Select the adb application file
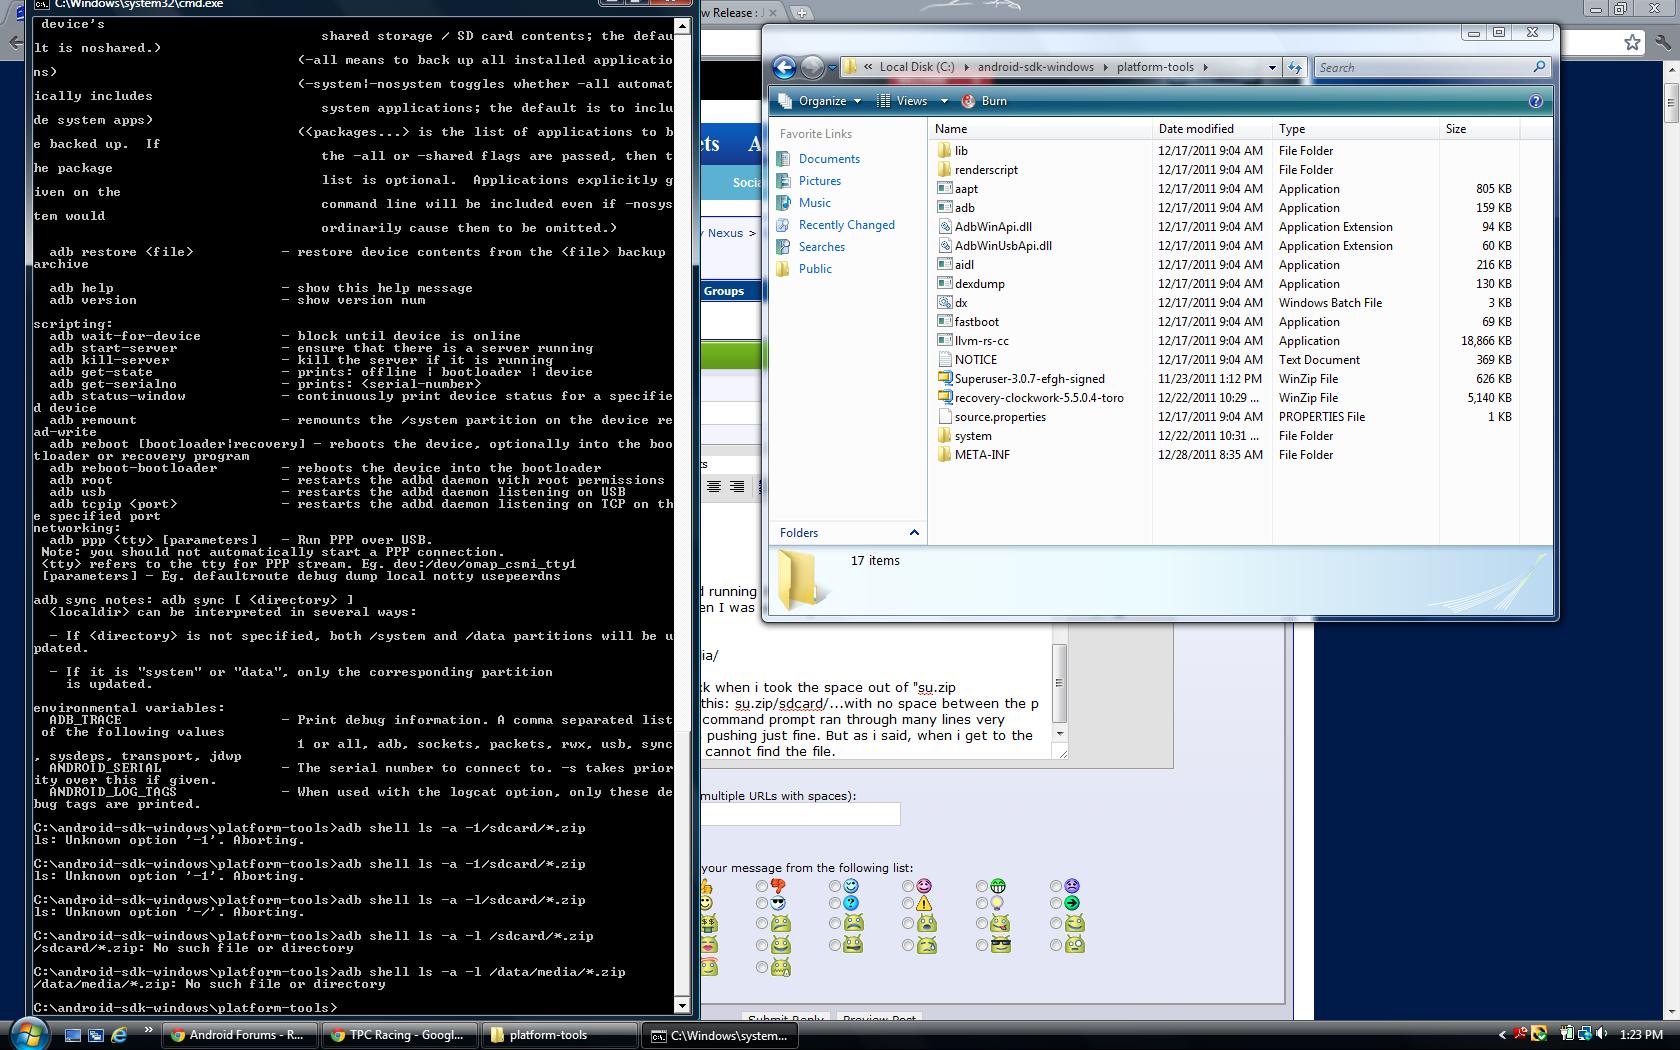 click(x=964, y=208)
